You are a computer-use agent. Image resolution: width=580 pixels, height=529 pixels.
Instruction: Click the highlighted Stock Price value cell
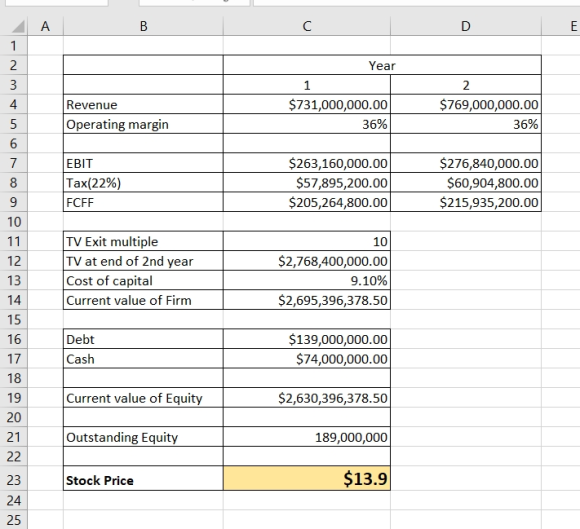pyautogui.click(x=307, y=478)
